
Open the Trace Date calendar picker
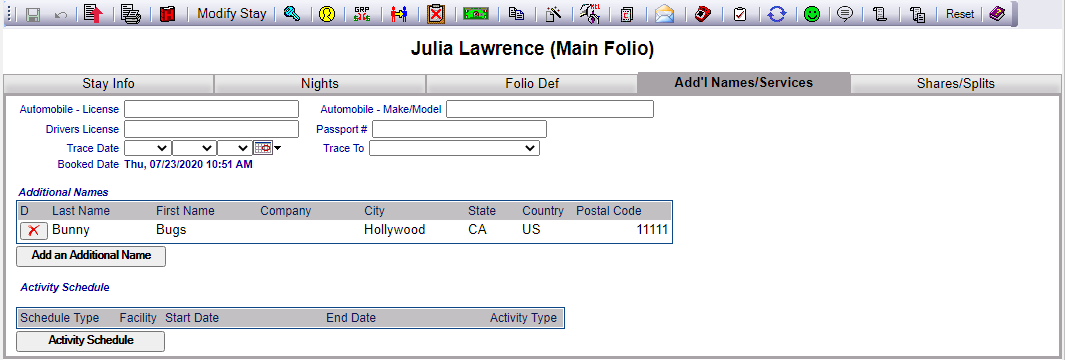263,148
